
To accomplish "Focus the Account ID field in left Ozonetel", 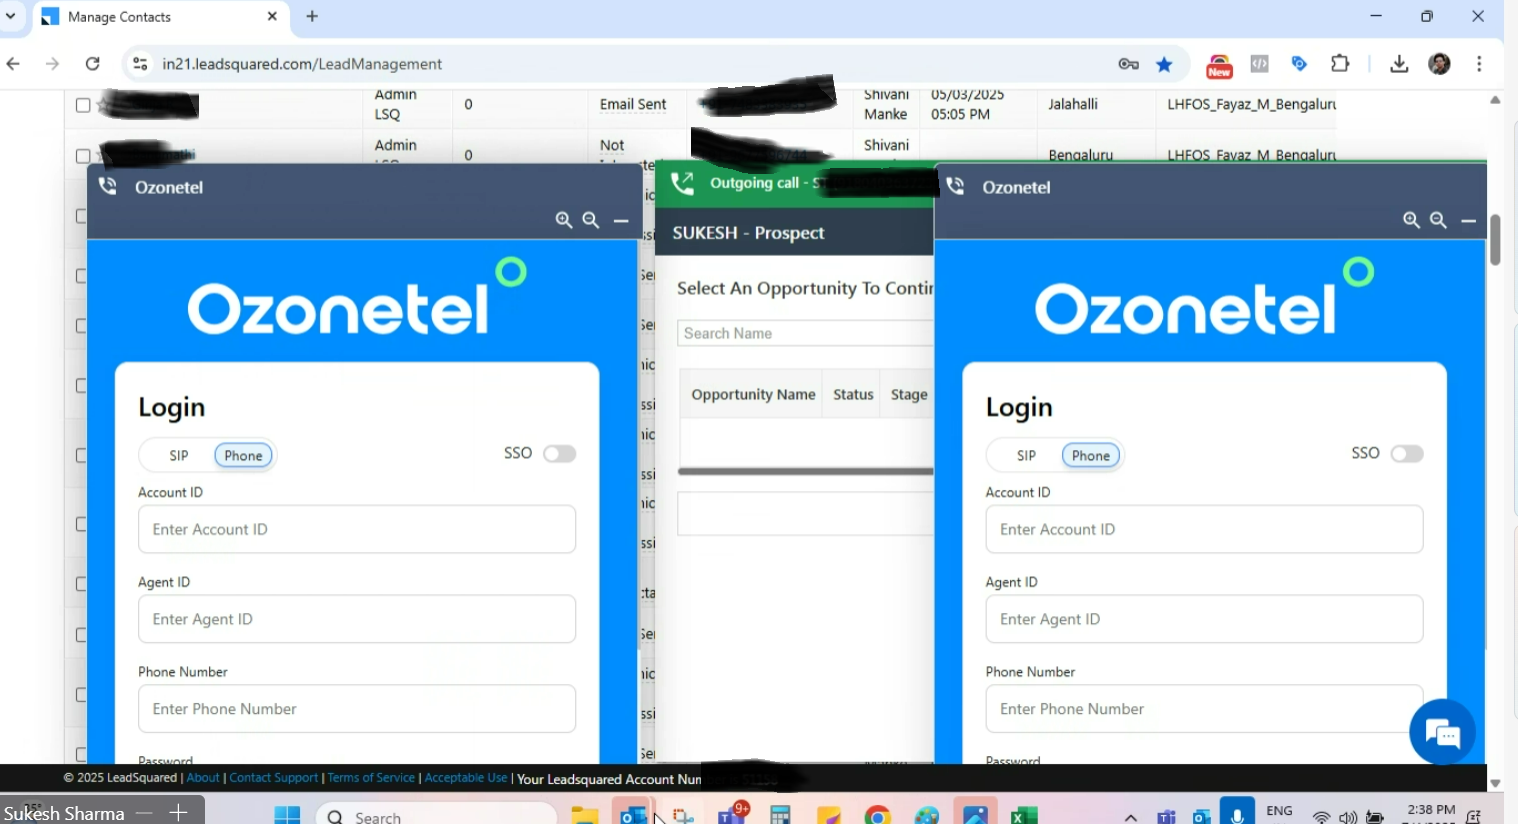I will click(x=357, y=529).
